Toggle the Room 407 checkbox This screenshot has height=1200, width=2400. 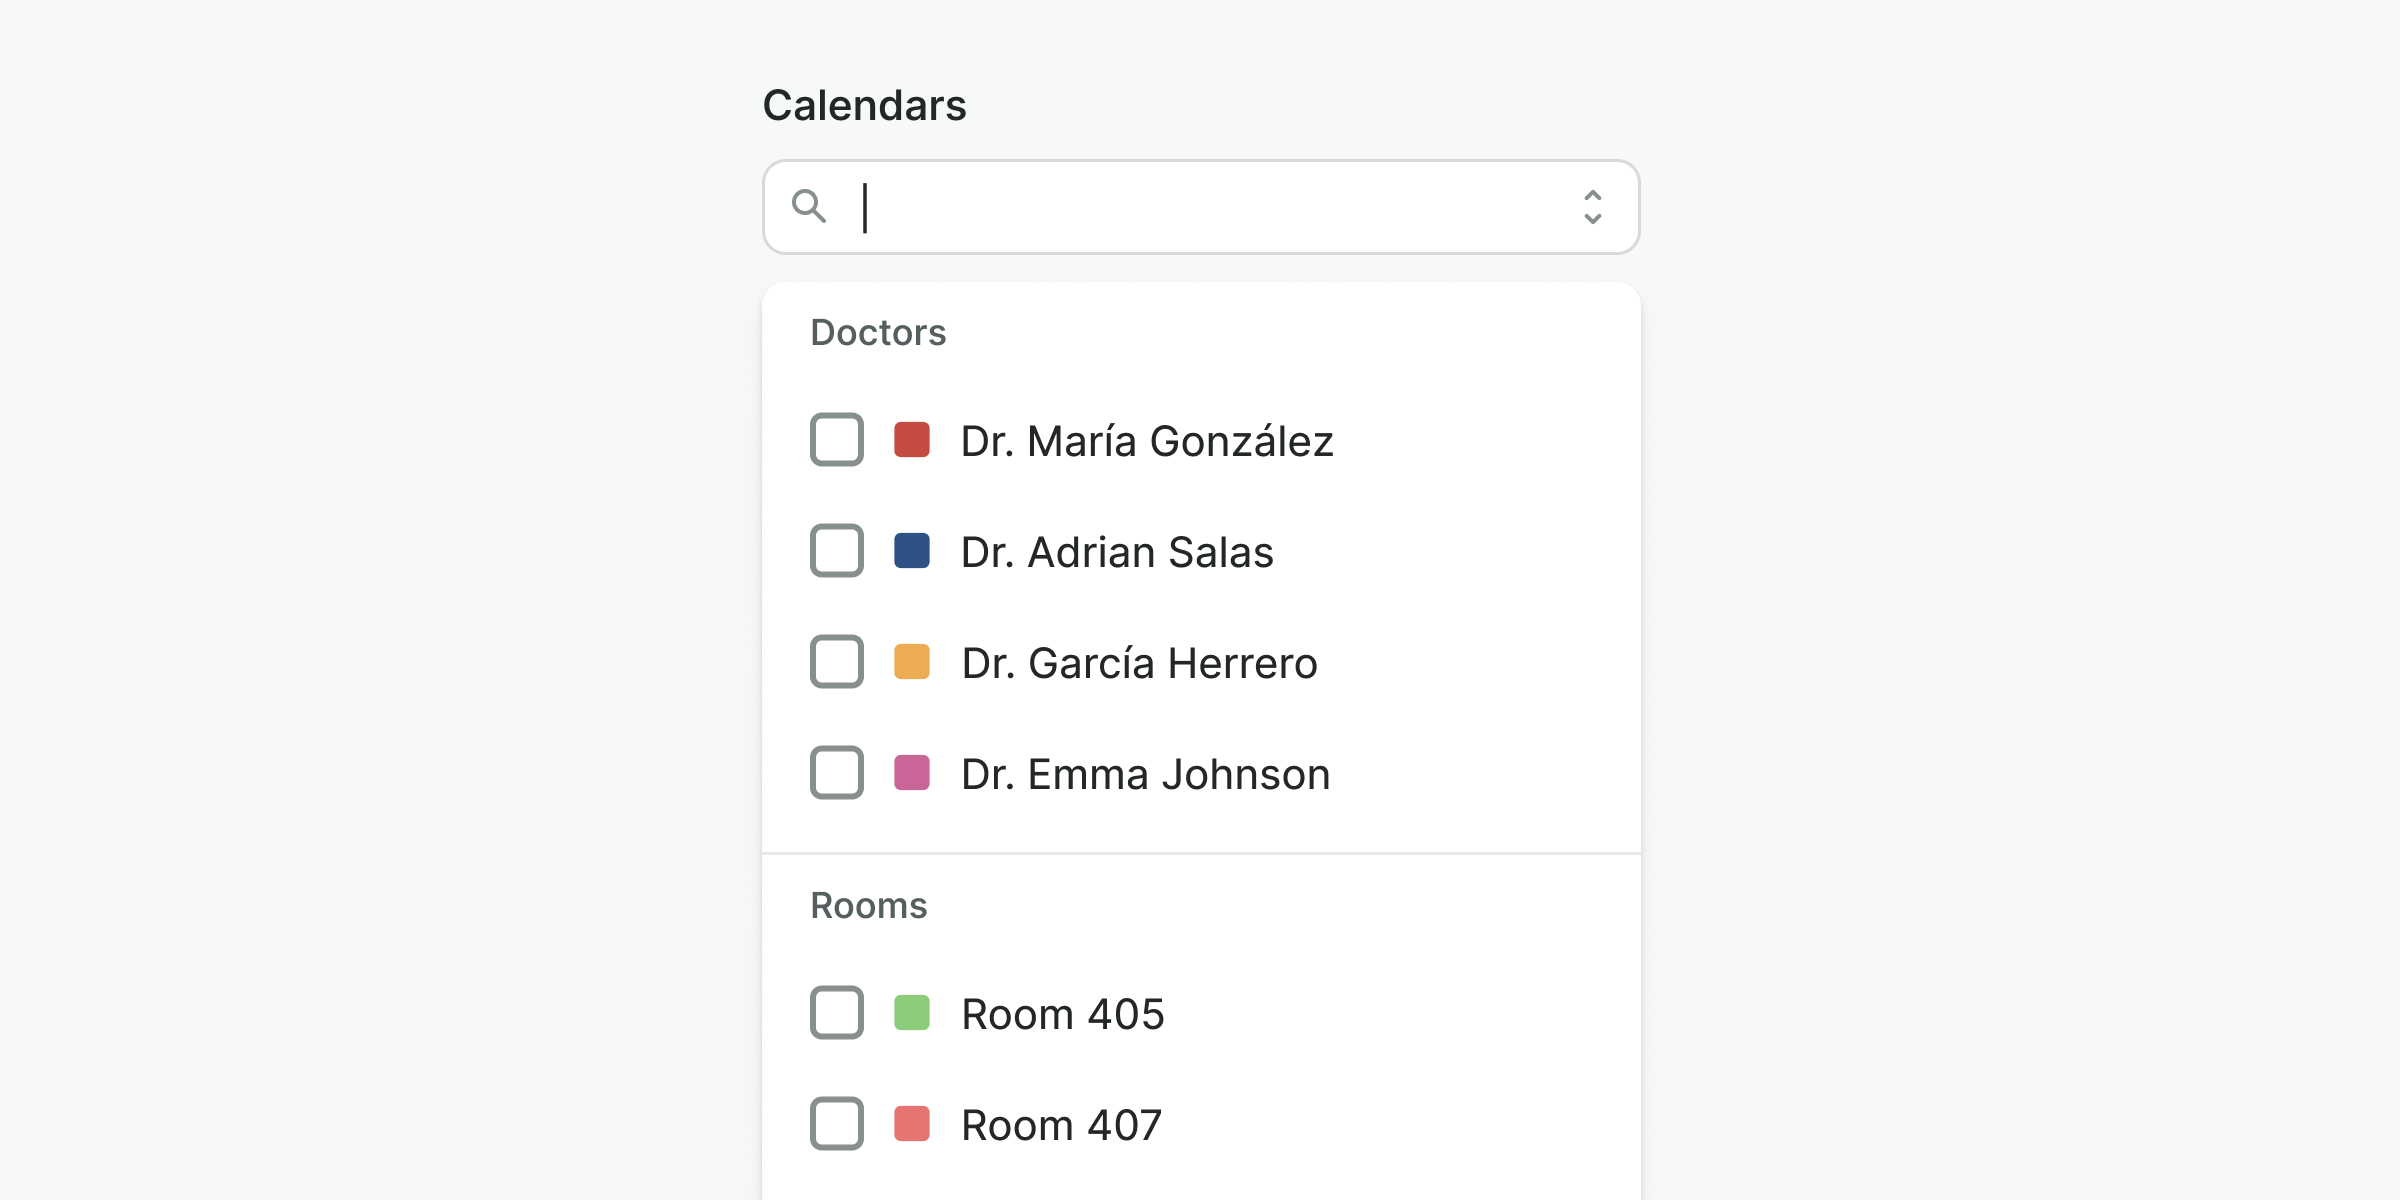point(837,1124)
